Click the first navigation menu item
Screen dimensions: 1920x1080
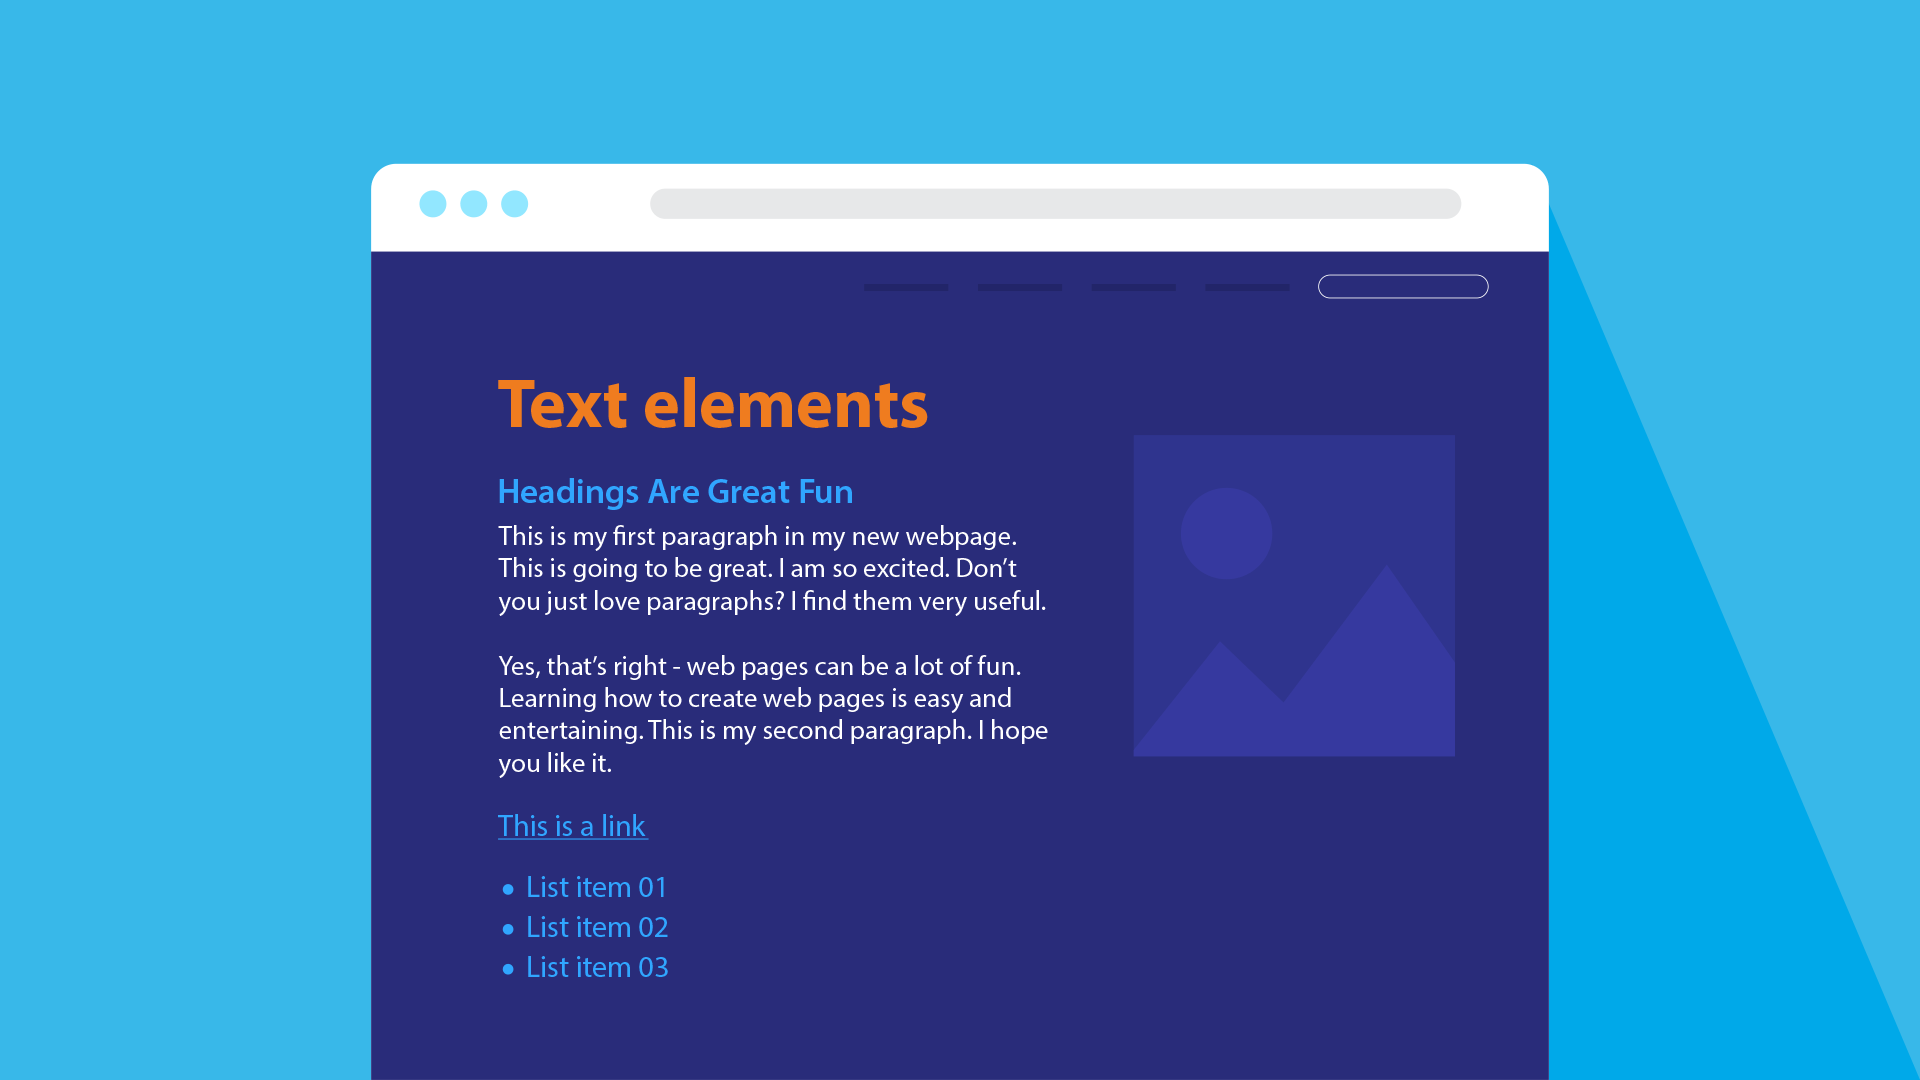905,286
